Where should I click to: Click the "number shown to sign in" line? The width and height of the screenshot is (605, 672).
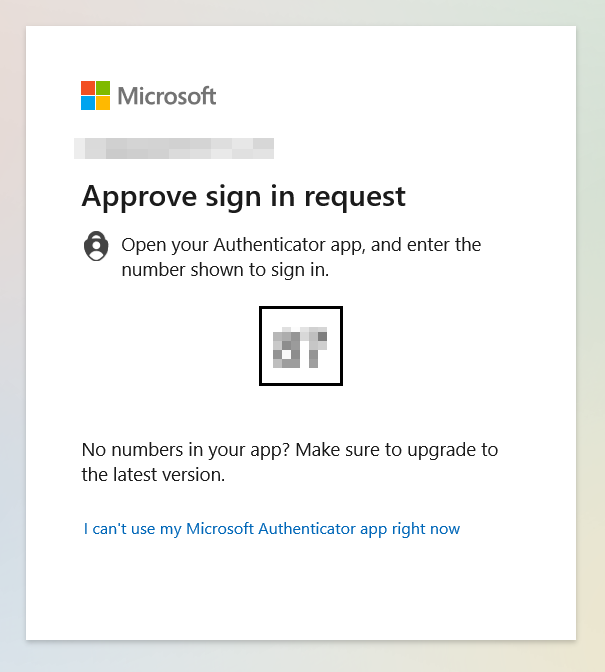(225, 270)
